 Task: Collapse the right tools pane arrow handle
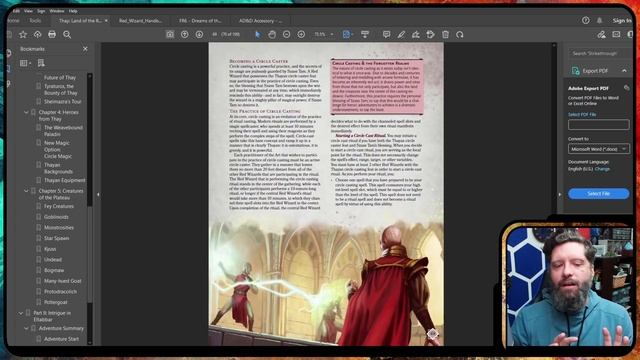560,195
